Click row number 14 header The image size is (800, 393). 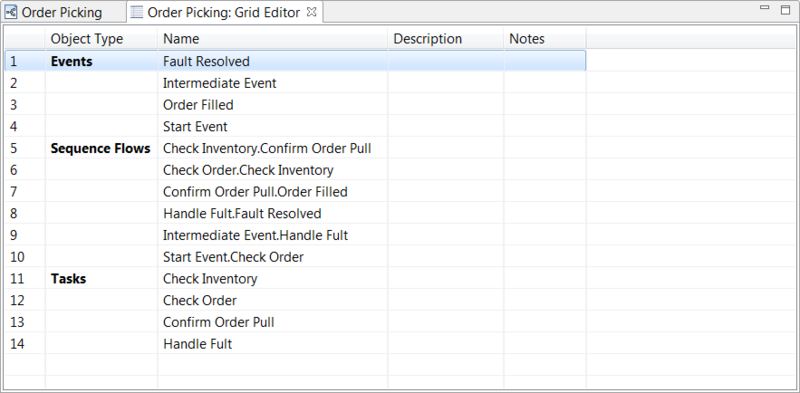25,344
